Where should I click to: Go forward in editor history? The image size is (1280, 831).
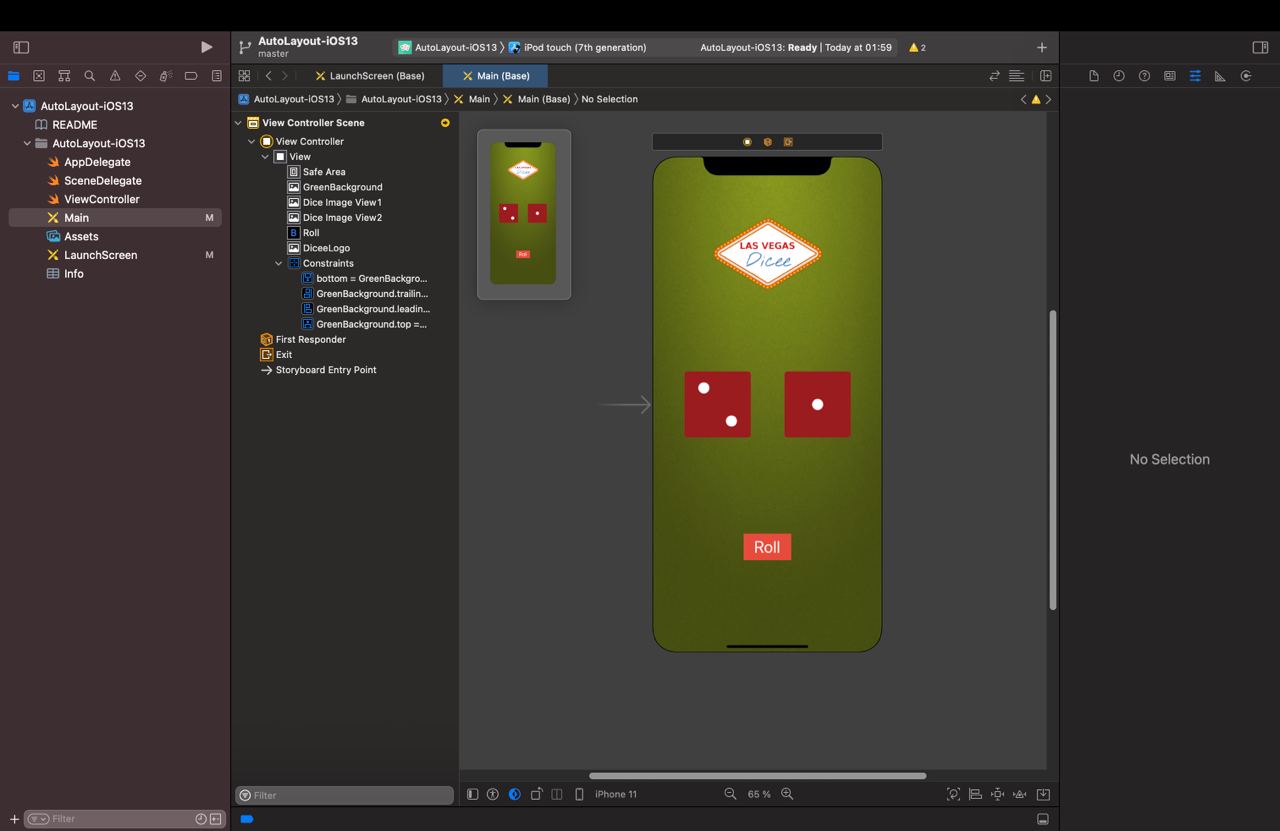coord(285,76)
